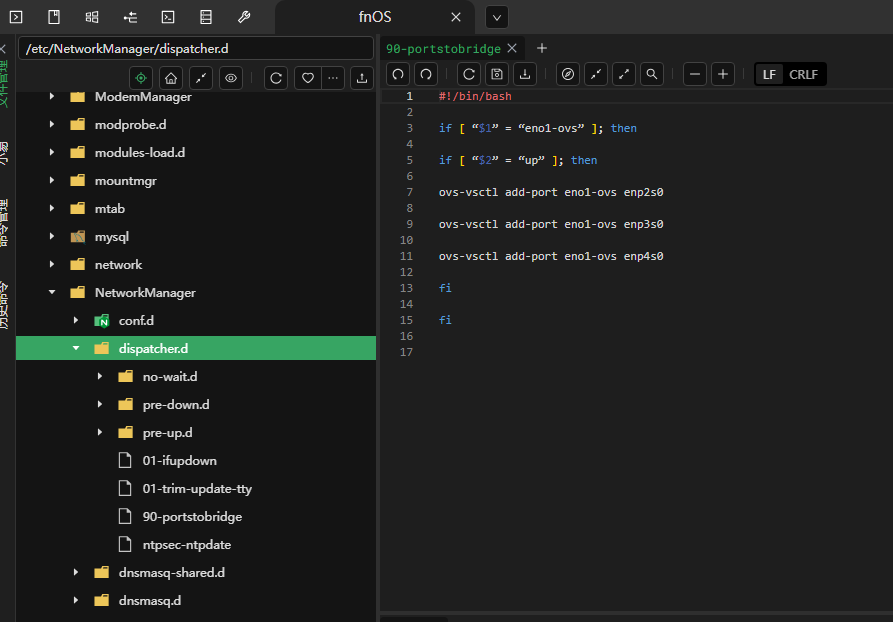Click the file/document icon in top toolbar

click(x=54, y=17)
